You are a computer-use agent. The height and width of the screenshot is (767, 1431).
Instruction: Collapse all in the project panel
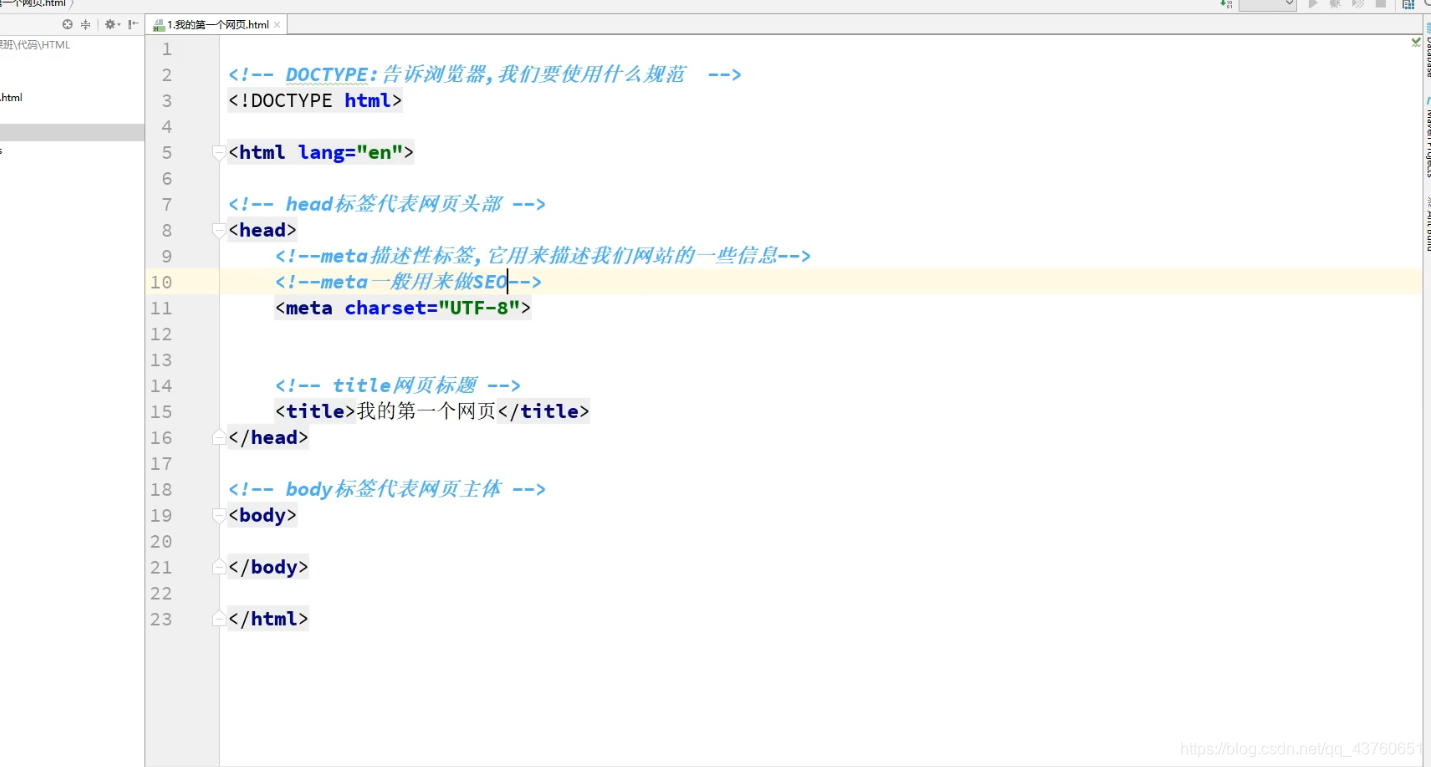click(x=85, y=25)
